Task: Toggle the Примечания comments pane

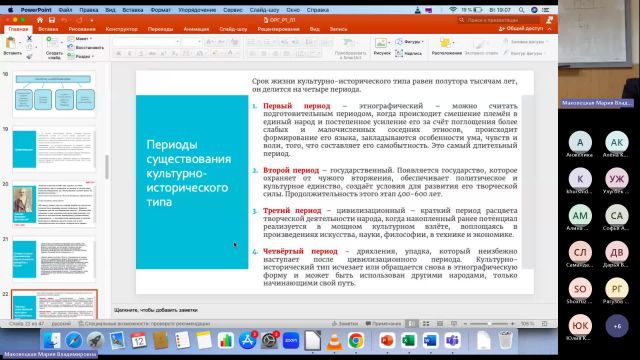Action: click(x=384, y=324)
